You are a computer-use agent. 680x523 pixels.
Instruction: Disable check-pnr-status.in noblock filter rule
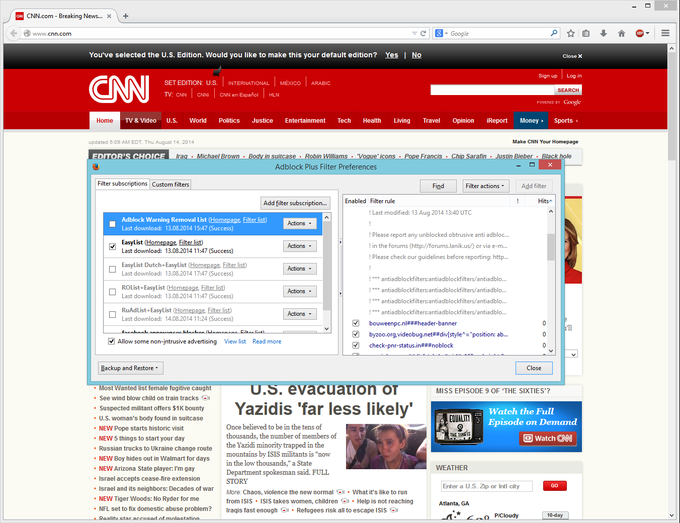click(356, 346)
